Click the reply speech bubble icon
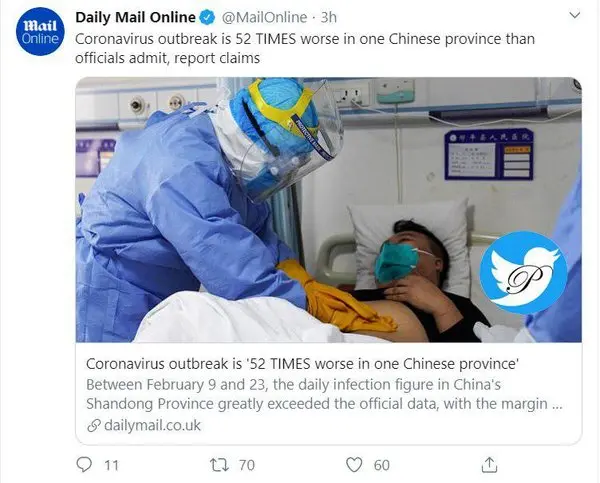The height and width of the screenshot is (483, 600). [84, 465]
